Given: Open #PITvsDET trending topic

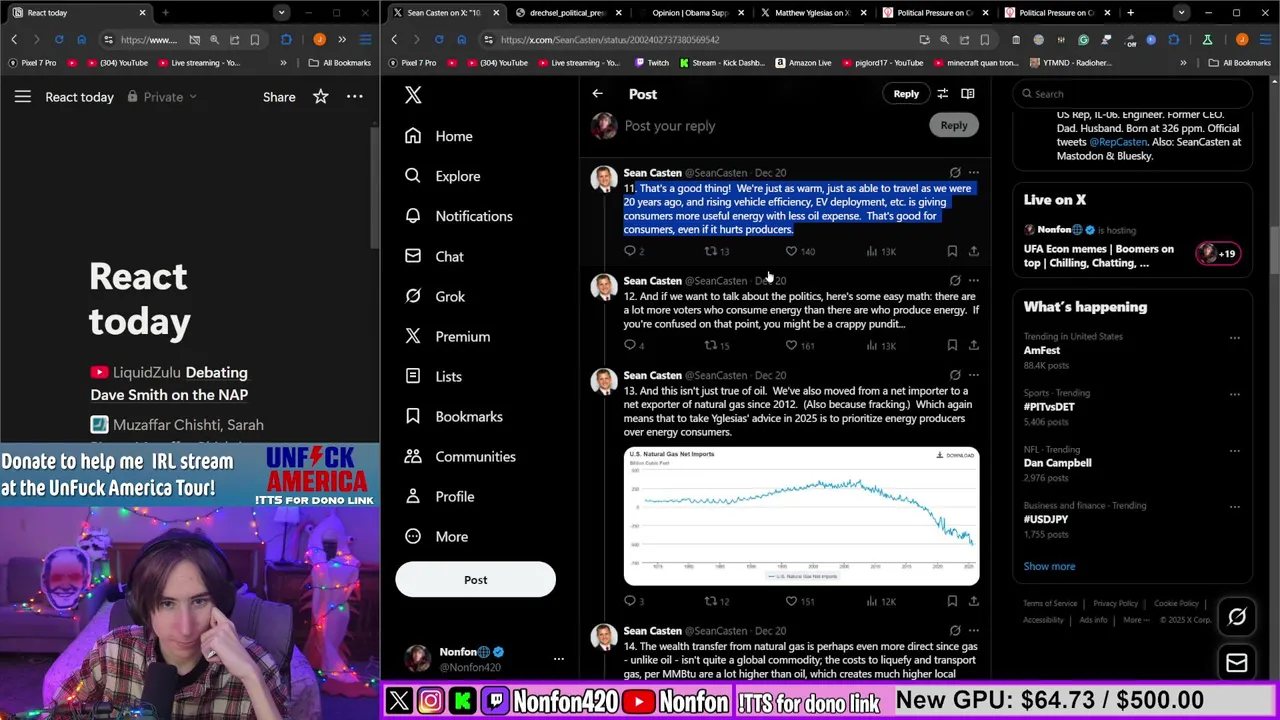Looking at the screenshot, I should [1049, 407].
